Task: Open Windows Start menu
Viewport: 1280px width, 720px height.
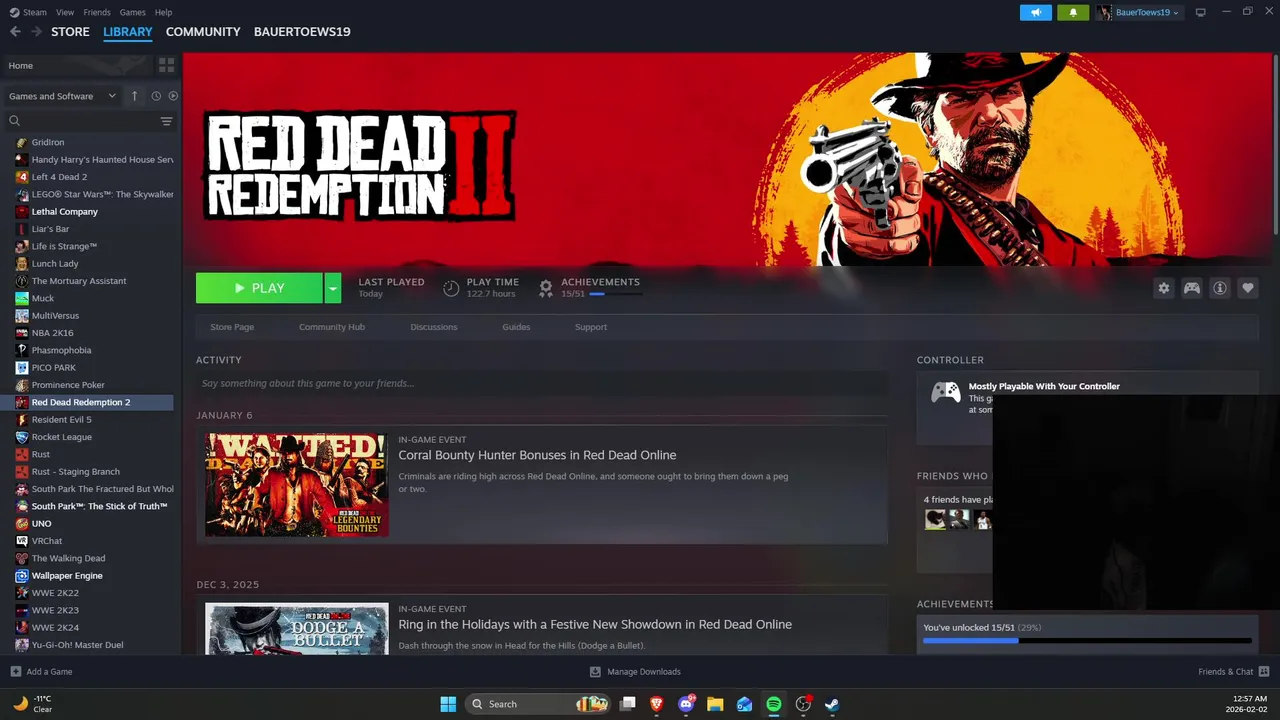Action: coord(448,704)
